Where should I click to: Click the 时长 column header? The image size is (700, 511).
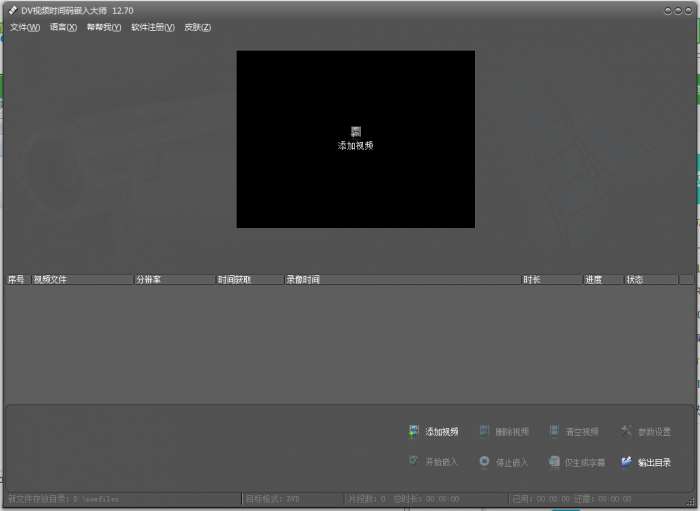(551, 279)
